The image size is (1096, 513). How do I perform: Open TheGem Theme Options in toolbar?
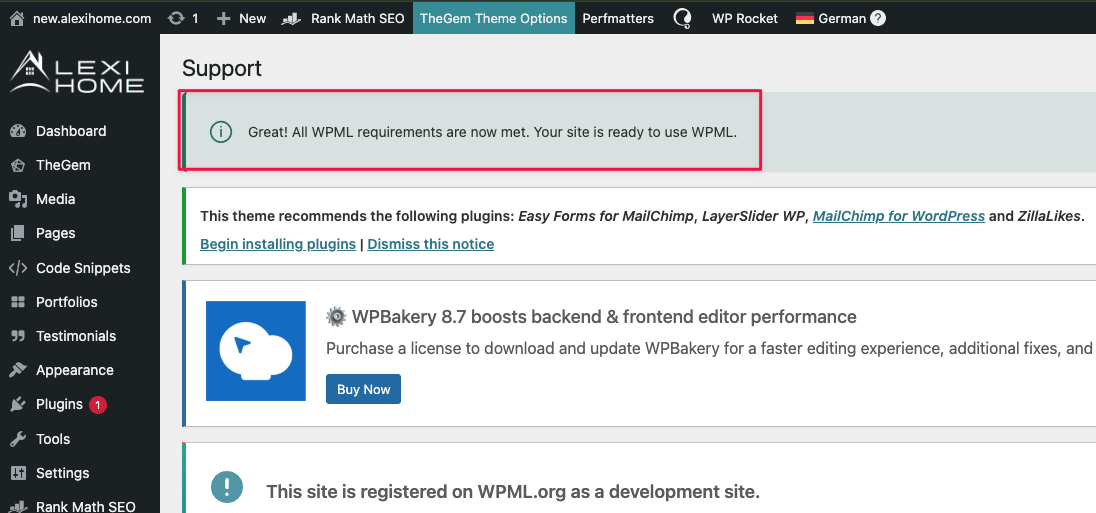(493, 18)
